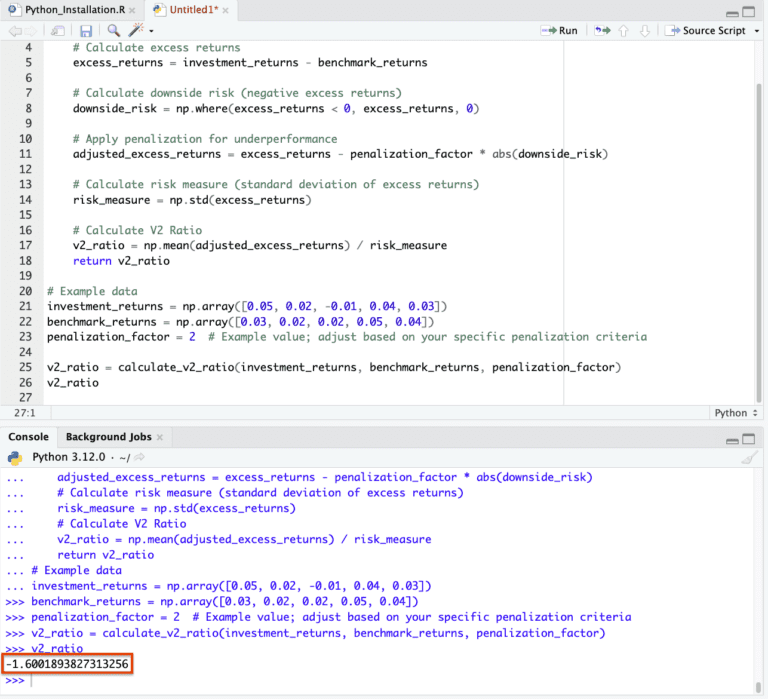Click the Source Script button

705,30
